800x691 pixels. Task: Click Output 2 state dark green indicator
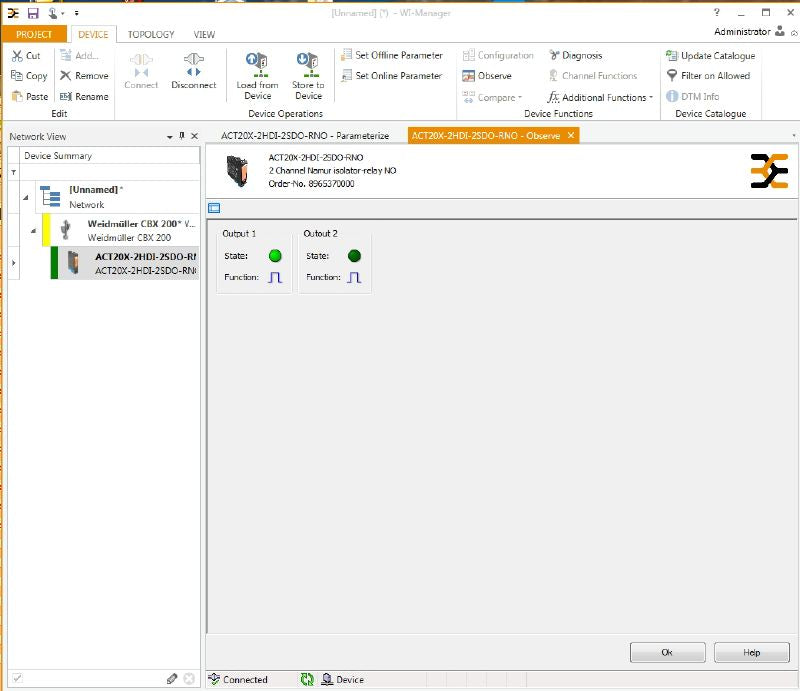click(354, 256)
